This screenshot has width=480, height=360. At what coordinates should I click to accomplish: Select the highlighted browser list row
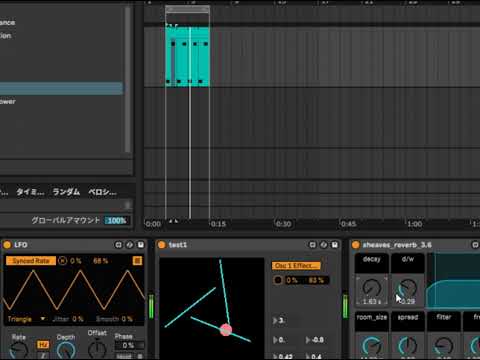click(x=61, y=89)
